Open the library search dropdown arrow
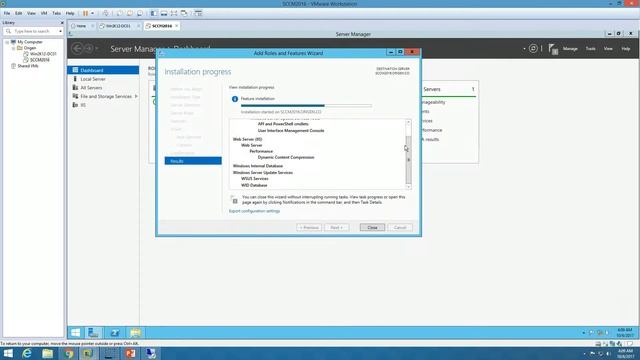Screen dimensions: 640x360 tap(60, 31)
